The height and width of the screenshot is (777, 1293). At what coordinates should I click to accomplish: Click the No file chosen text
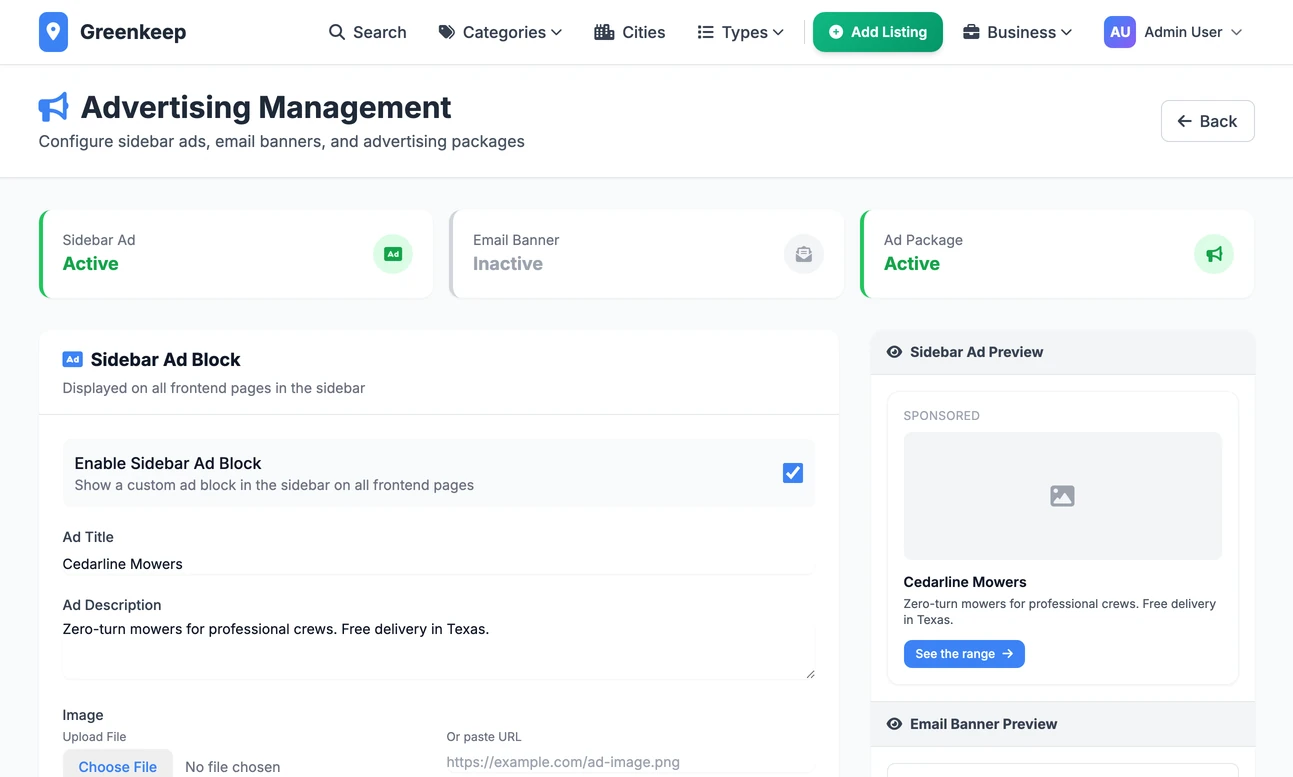click(233, 767)
